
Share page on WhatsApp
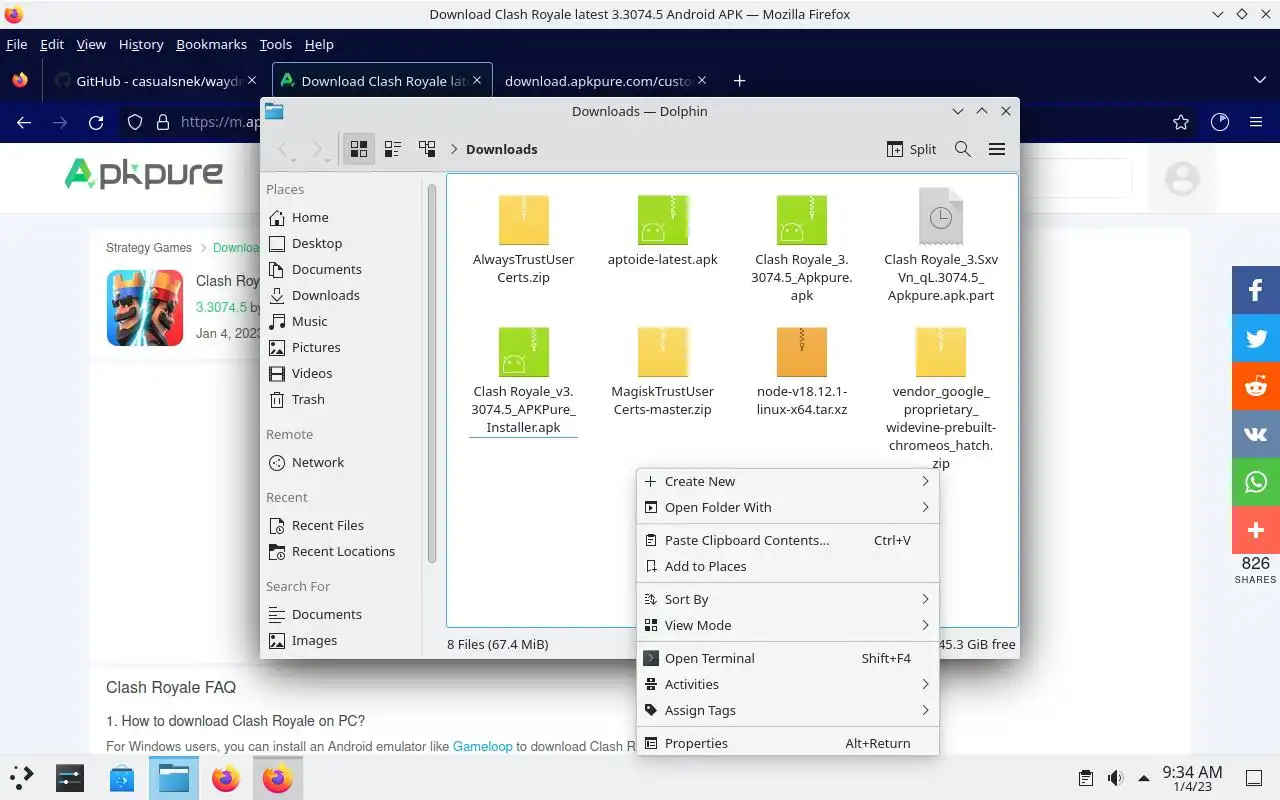(1256, 482)
